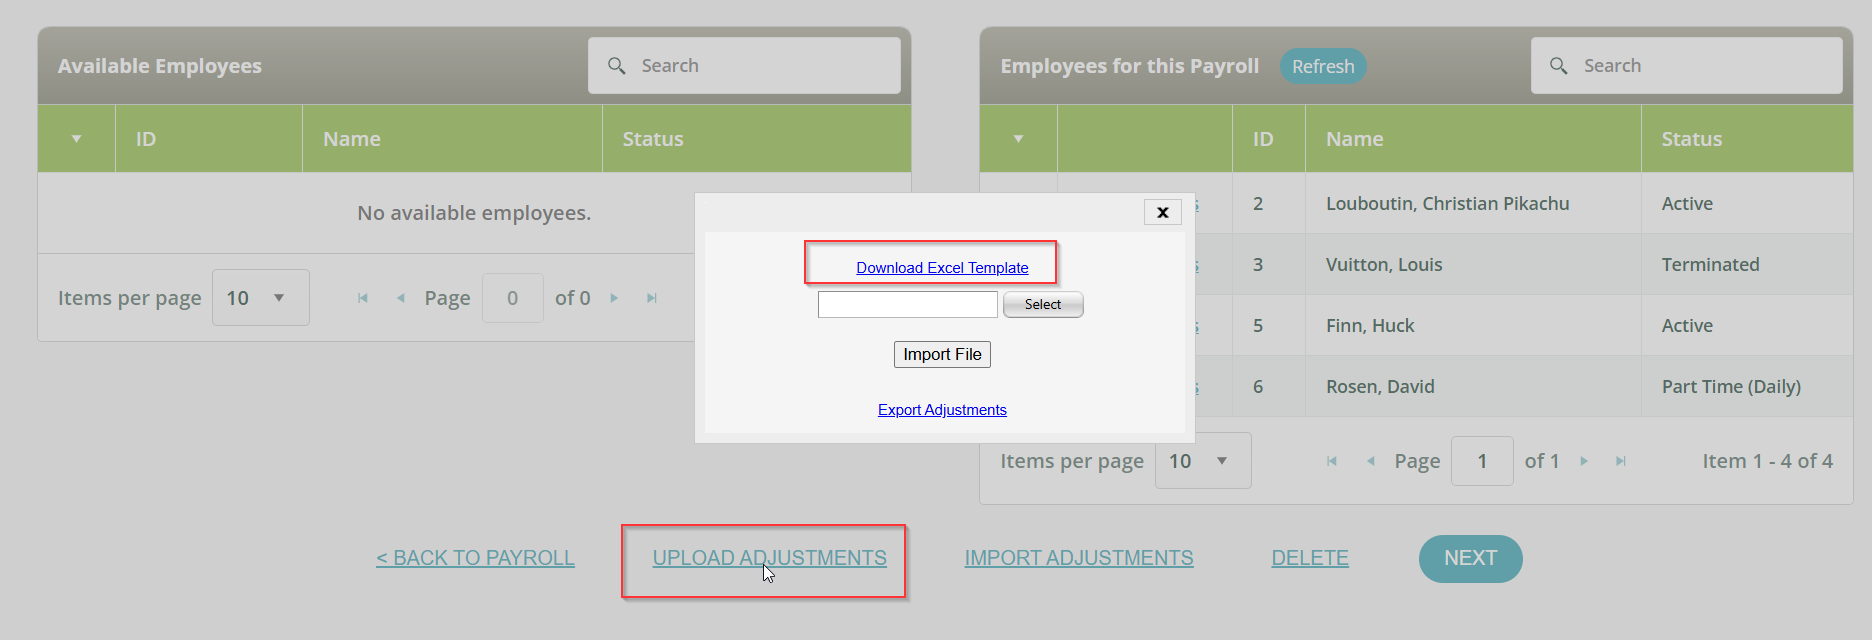Viewport: 1872px width, 640px height.
Task: Expand items per page dropdown in Available Employees
Action: 279,298
